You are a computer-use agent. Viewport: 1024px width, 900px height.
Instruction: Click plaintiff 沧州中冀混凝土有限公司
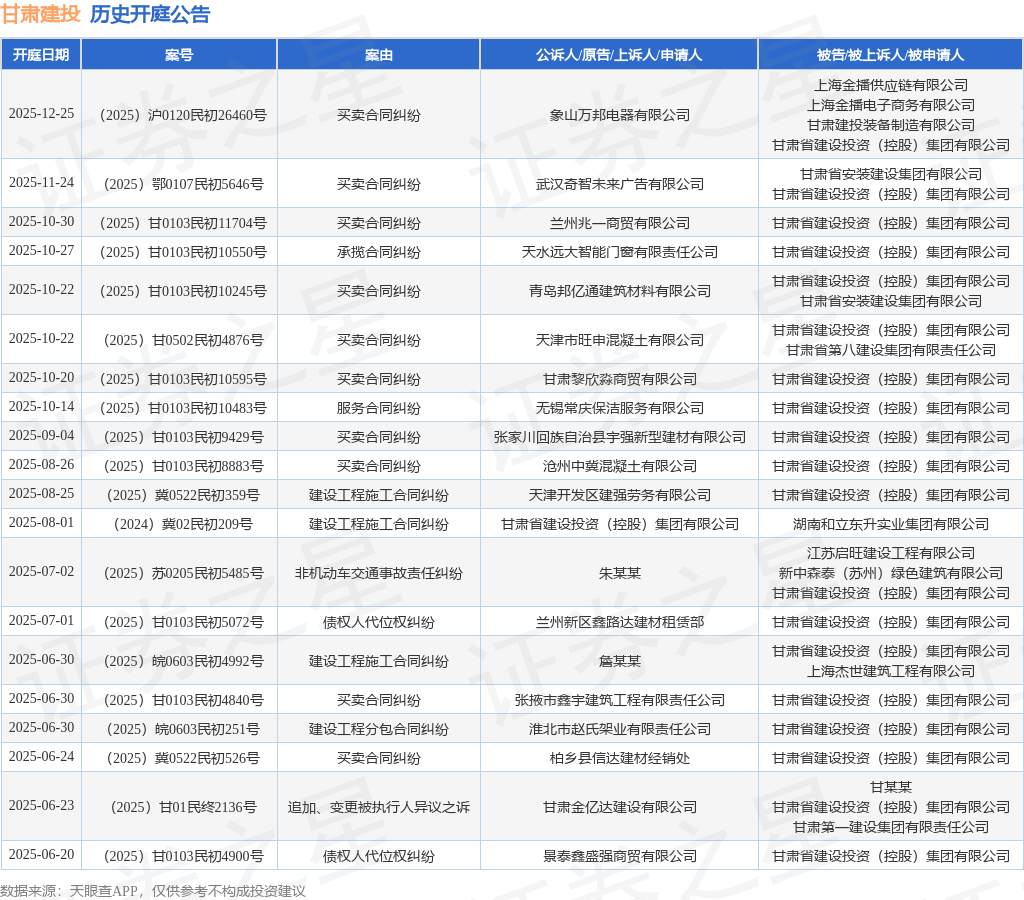tap(620, 466)
